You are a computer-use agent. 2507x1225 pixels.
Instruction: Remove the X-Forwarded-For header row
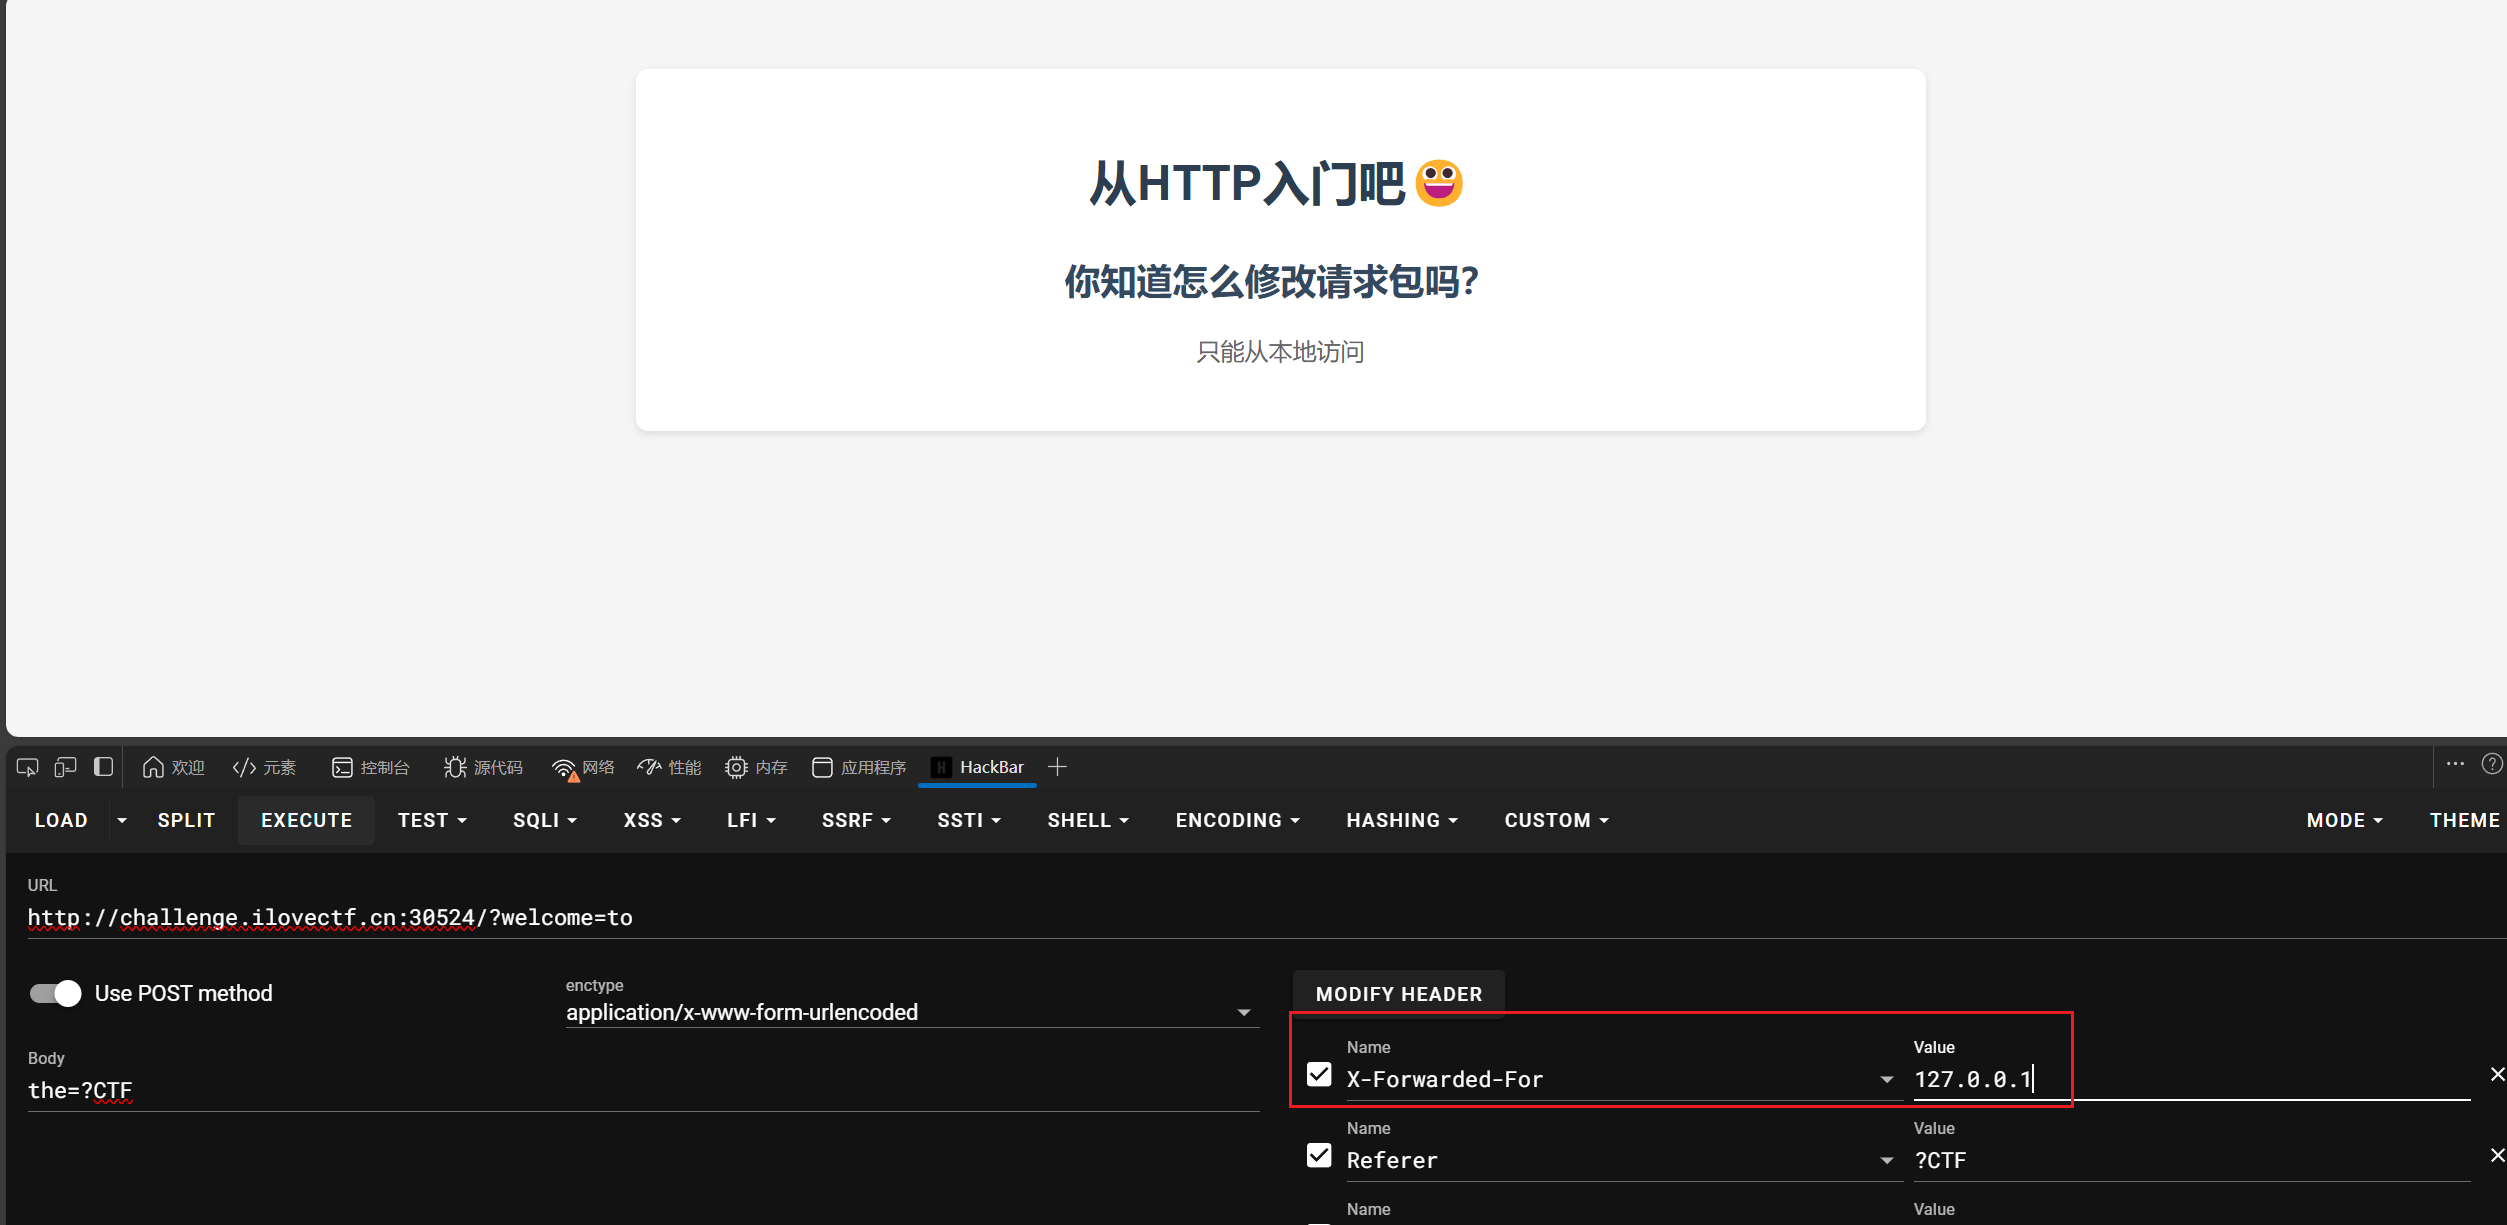pos(2497,1074)
